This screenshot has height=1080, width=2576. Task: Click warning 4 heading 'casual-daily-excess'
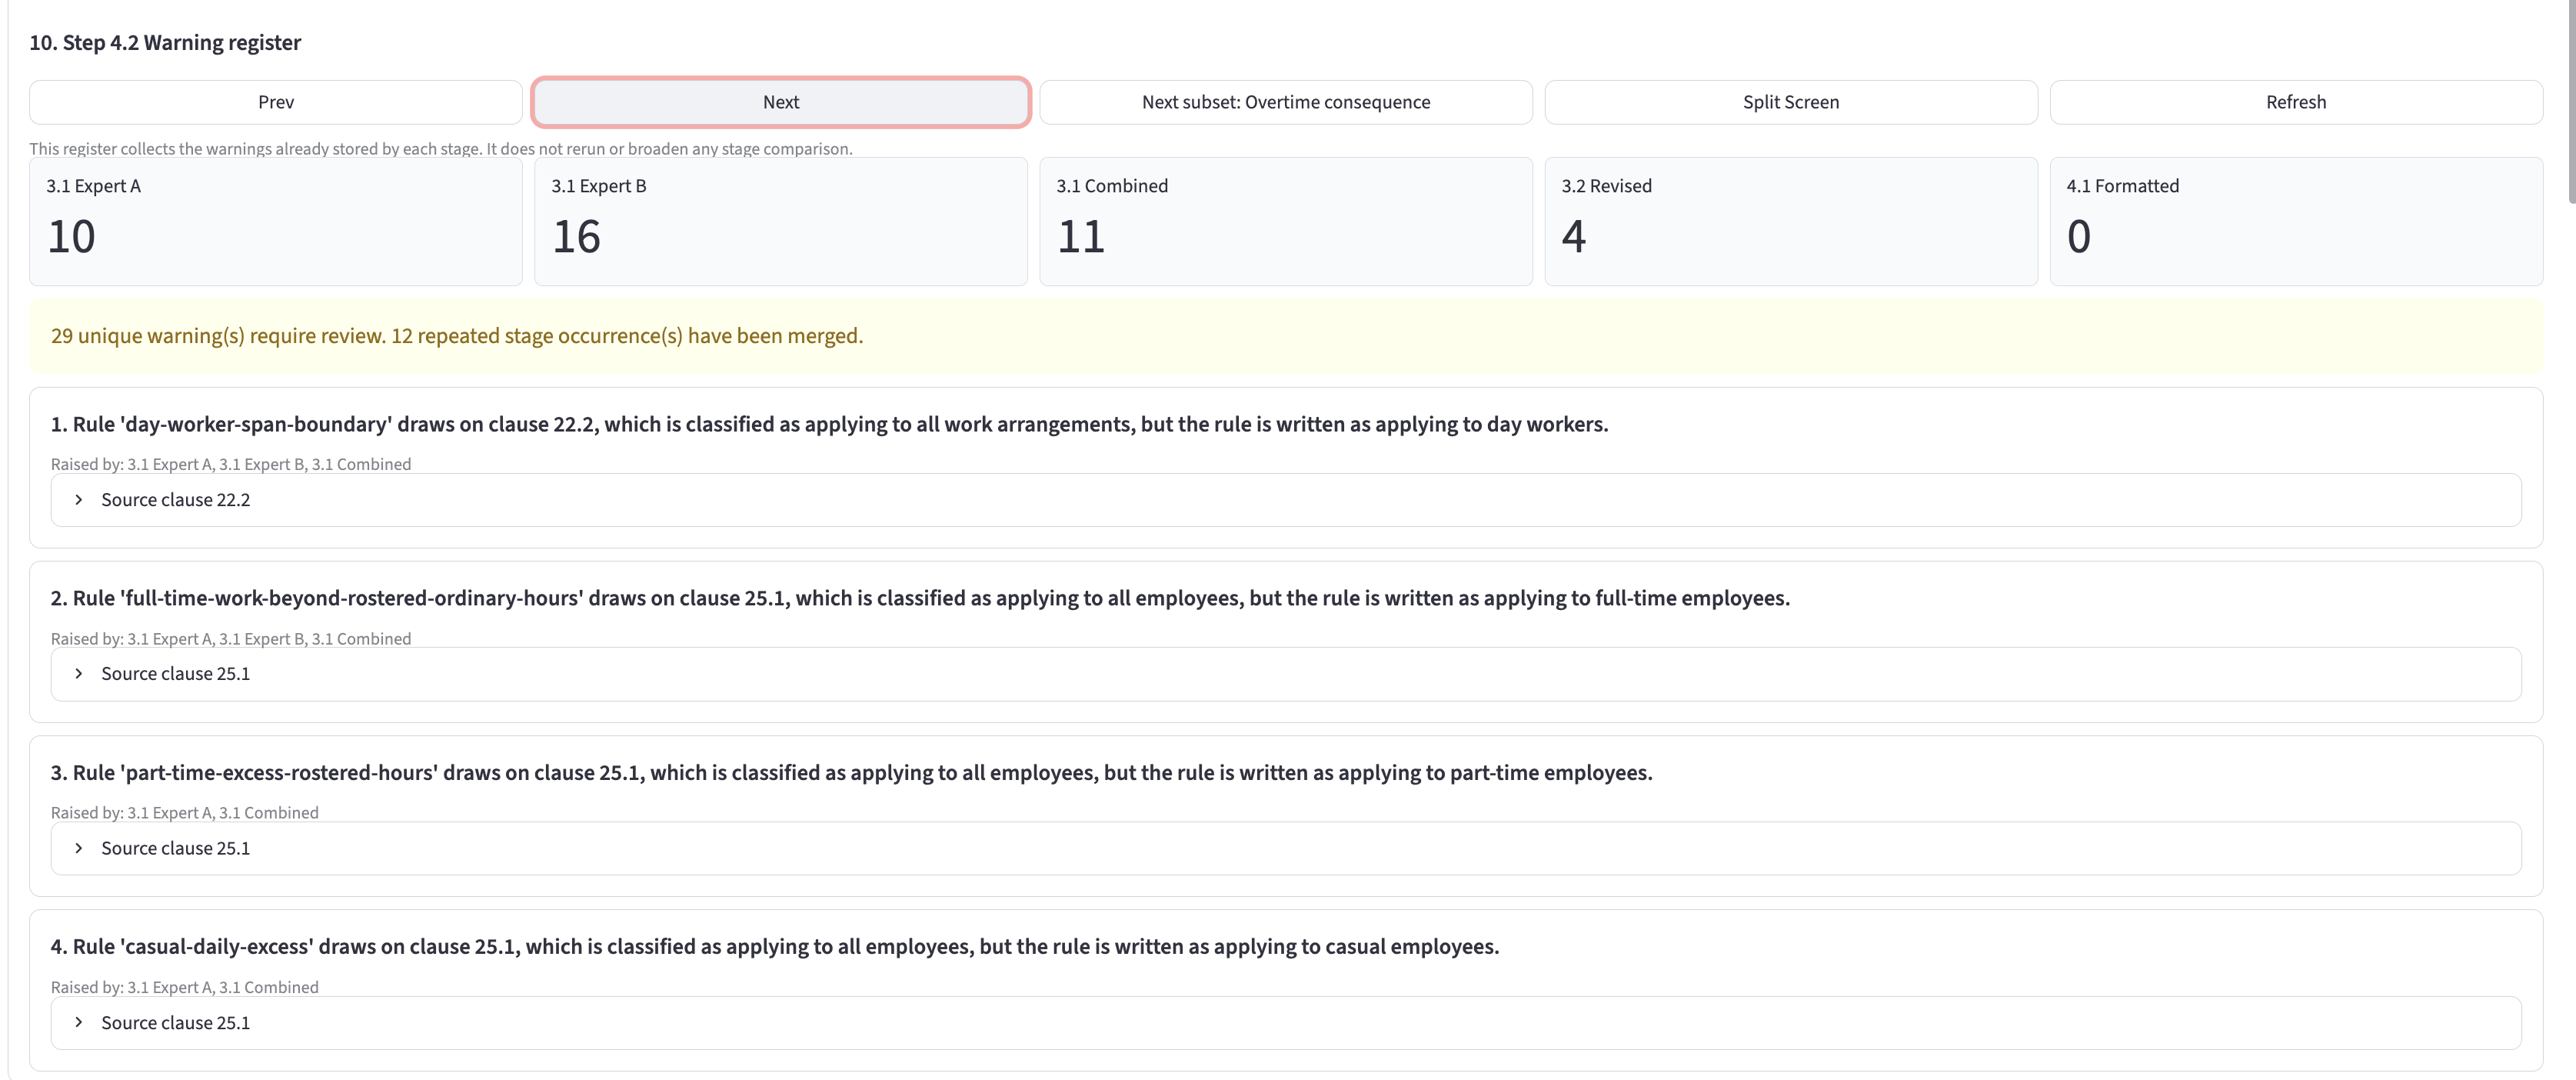pos(775,947)
